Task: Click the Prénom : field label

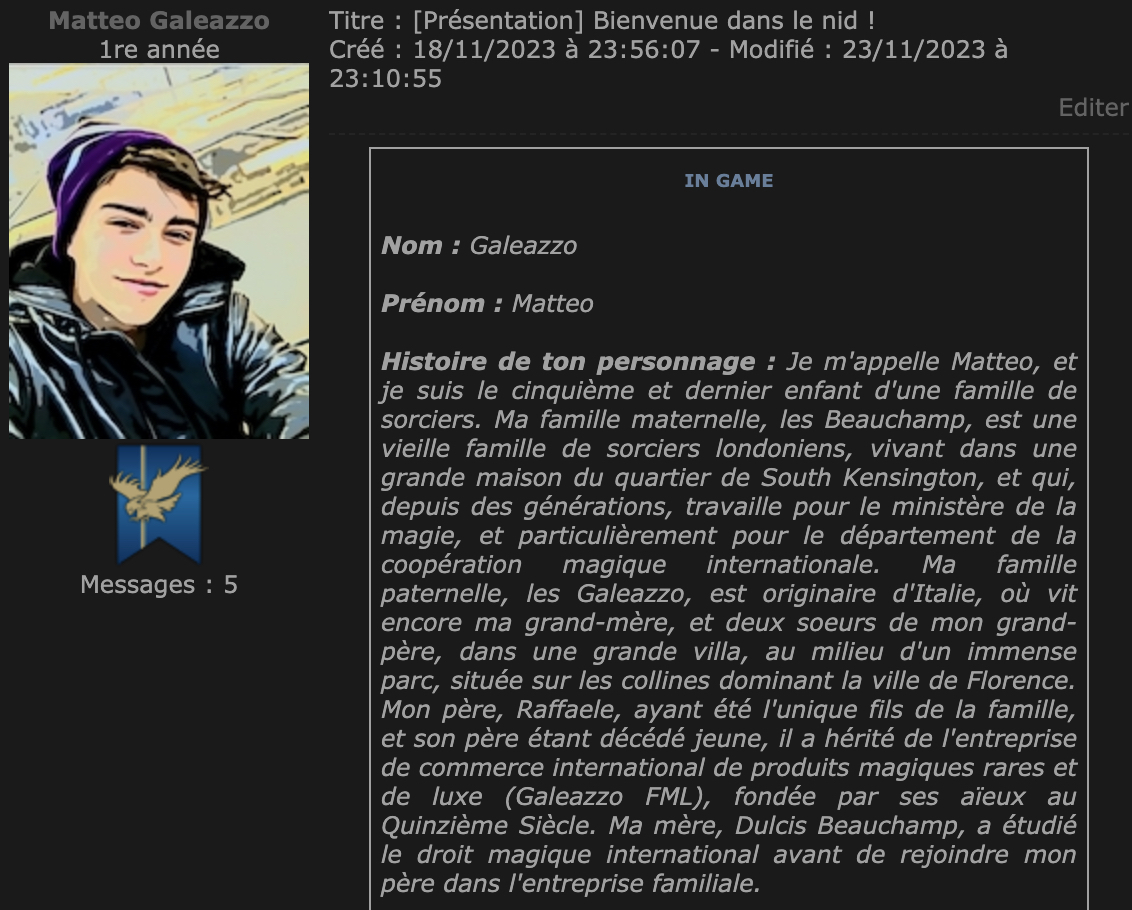Action: click(x=442, y=303)
